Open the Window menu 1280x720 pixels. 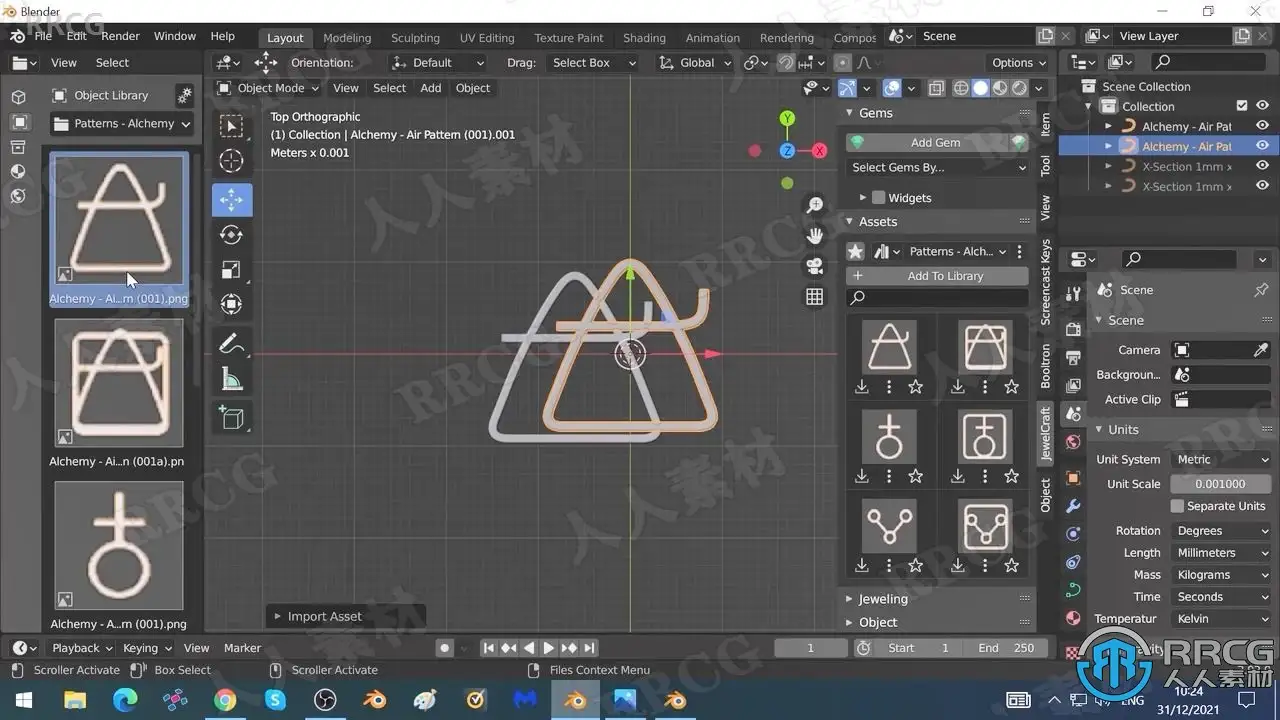pos(175,36)
